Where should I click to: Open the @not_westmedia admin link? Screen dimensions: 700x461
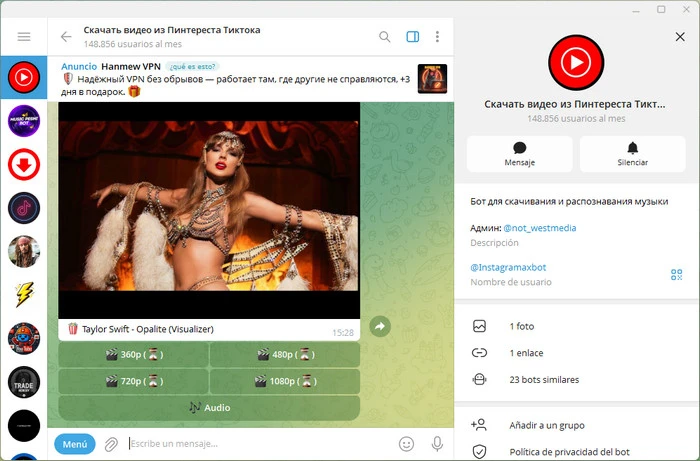[539, 228]
